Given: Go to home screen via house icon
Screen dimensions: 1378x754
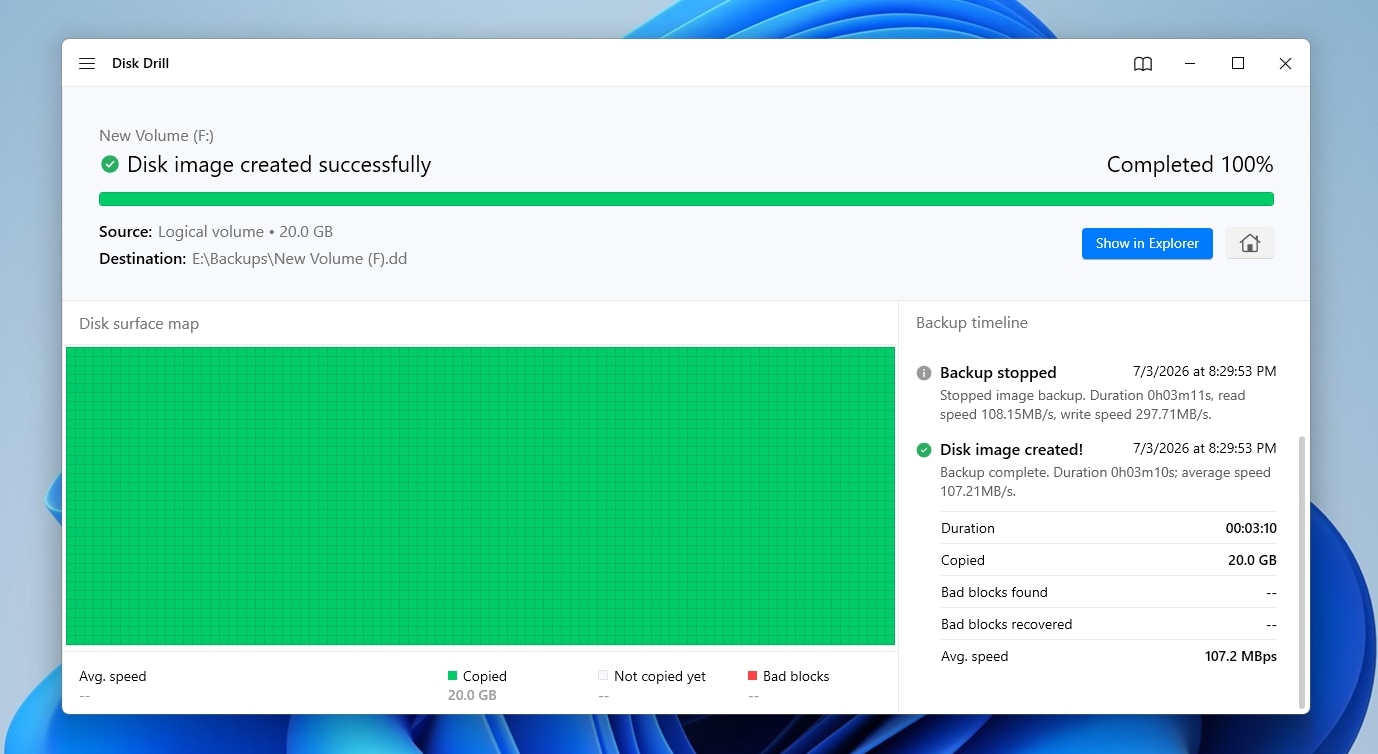Looking at the screenshot, I should click(x=1249, y=243).
